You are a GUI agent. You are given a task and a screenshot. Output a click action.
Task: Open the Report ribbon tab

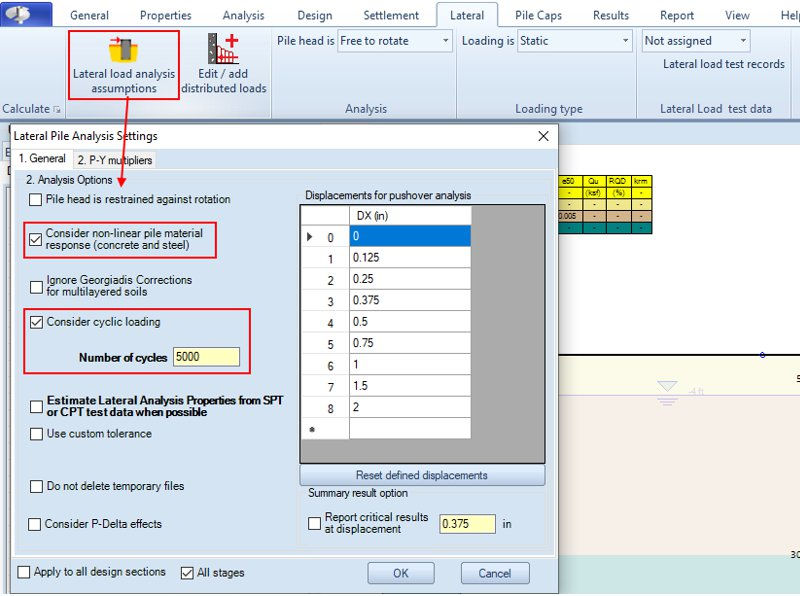point(677,15)
